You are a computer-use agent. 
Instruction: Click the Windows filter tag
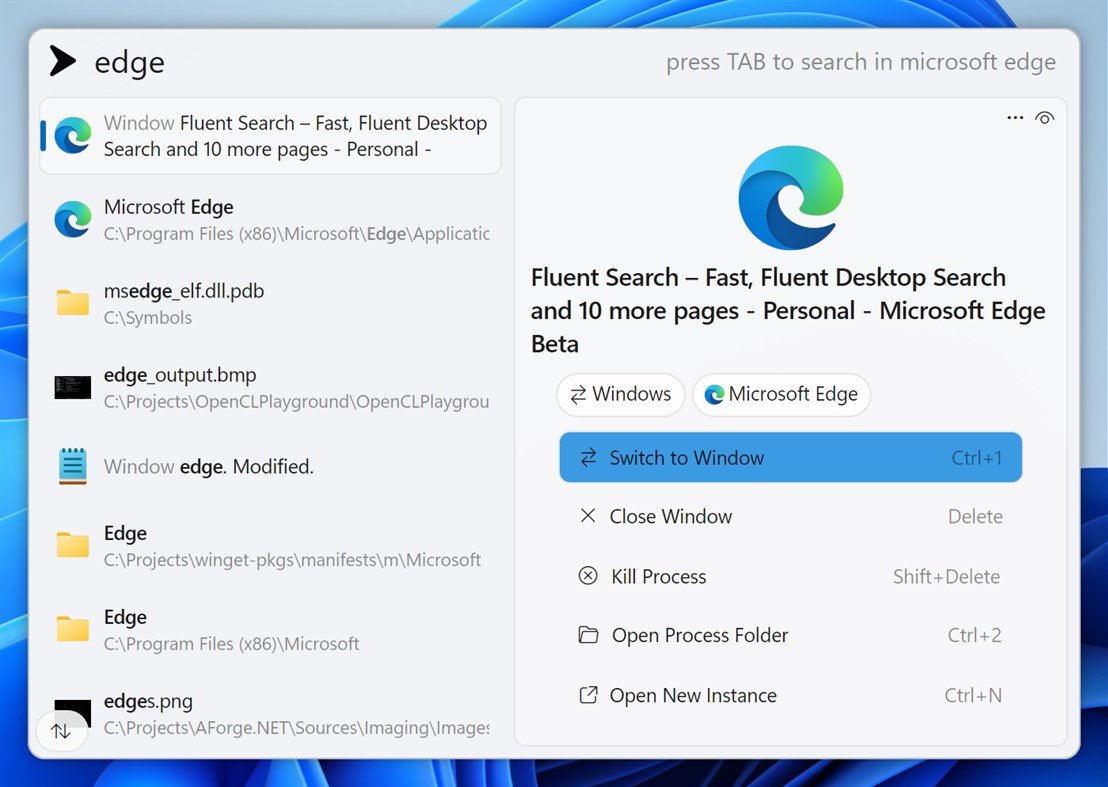click(x=620, y=395)
